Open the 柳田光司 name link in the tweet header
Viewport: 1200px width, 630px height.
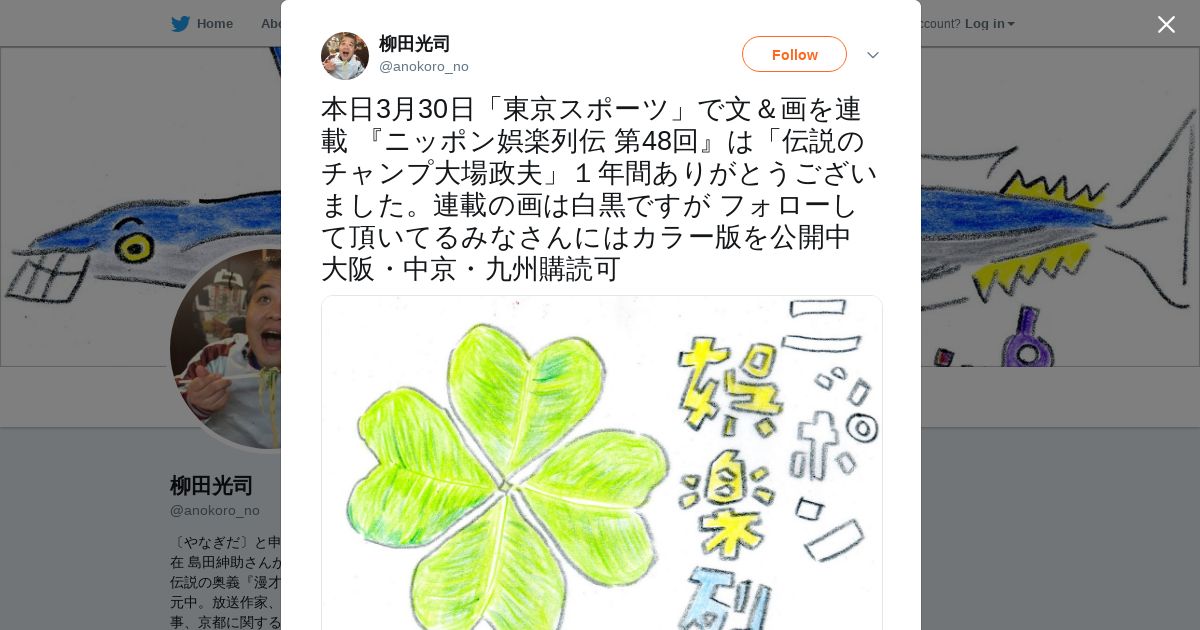pyautogui.click(x=414, y=44)
